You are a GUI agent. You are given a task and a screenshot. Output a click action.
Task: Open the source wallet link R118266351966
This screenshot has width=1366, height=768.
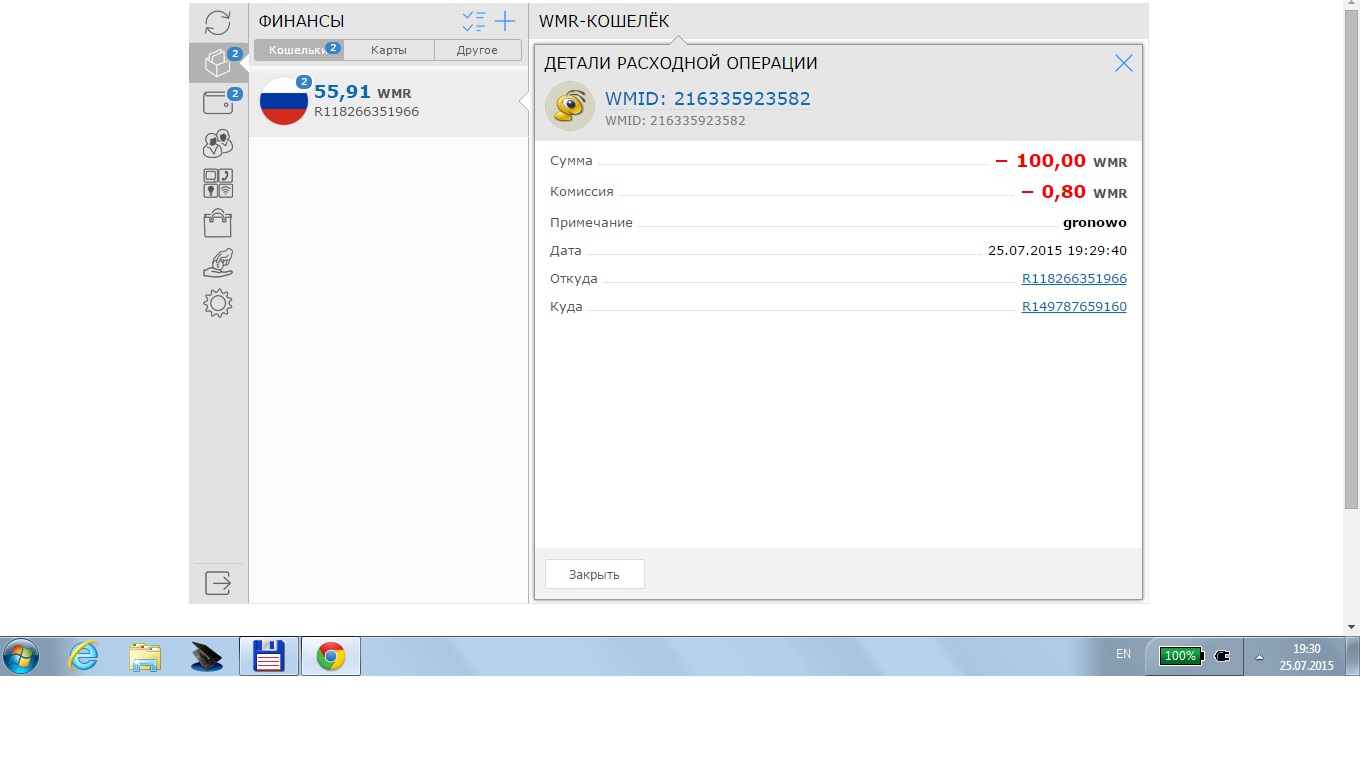click(x=1074, y=279)
